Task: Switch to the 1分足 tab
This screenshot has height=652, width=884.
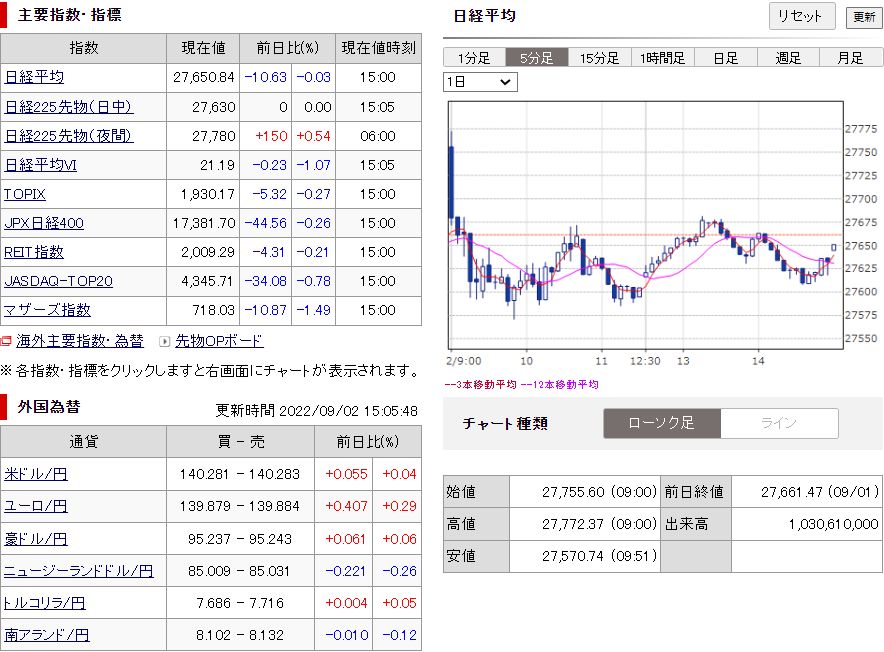Action: [474, 58]
